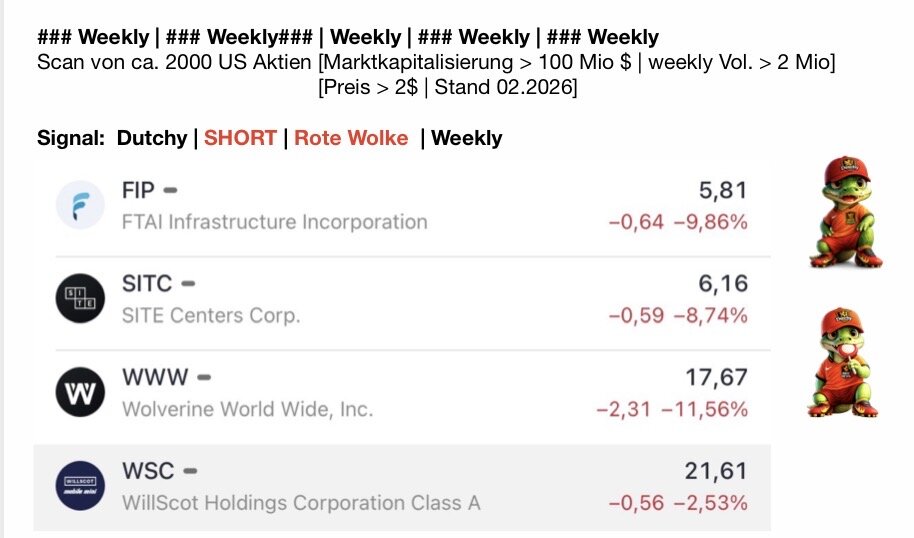The width and height of the screenshot is (914, 538).
Task: Open the FTAI Infrastructure Incorporation row
Action: tap(274, 221)
